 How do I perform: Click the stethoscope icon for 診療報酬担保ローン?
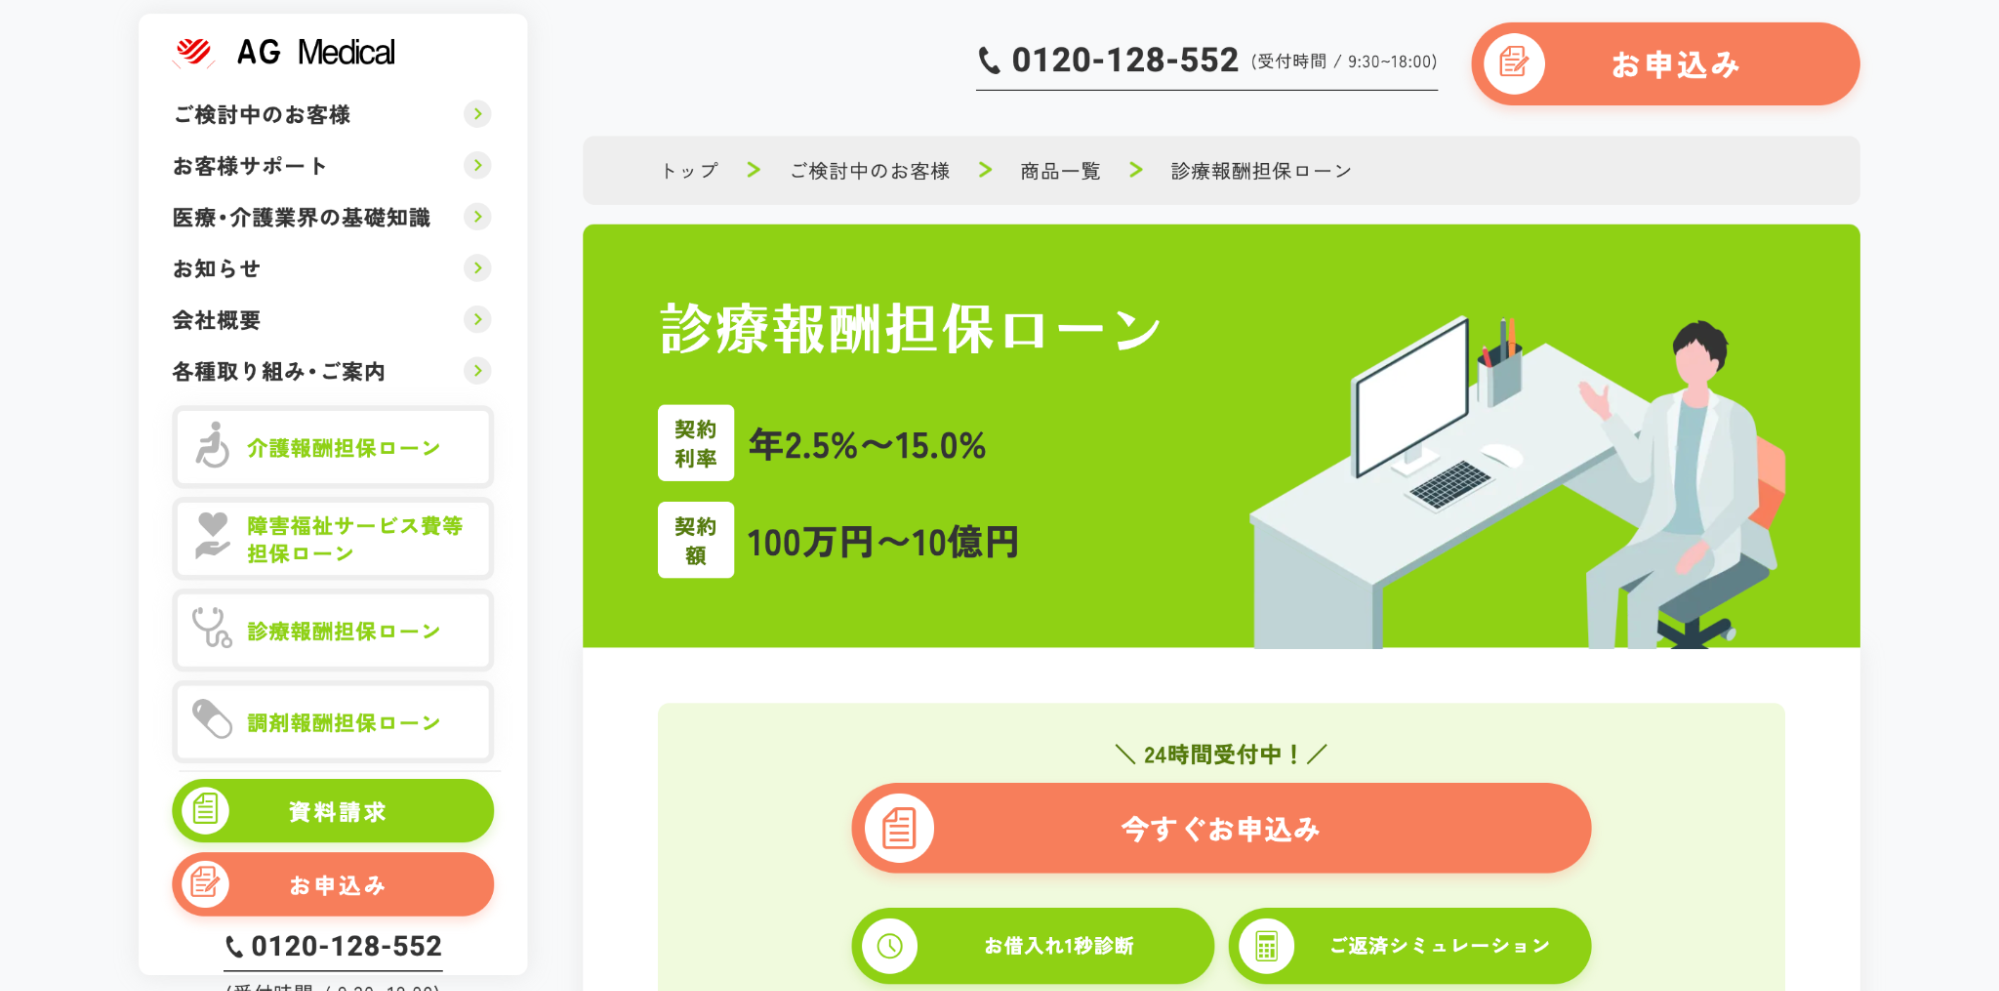pos(212,628)
